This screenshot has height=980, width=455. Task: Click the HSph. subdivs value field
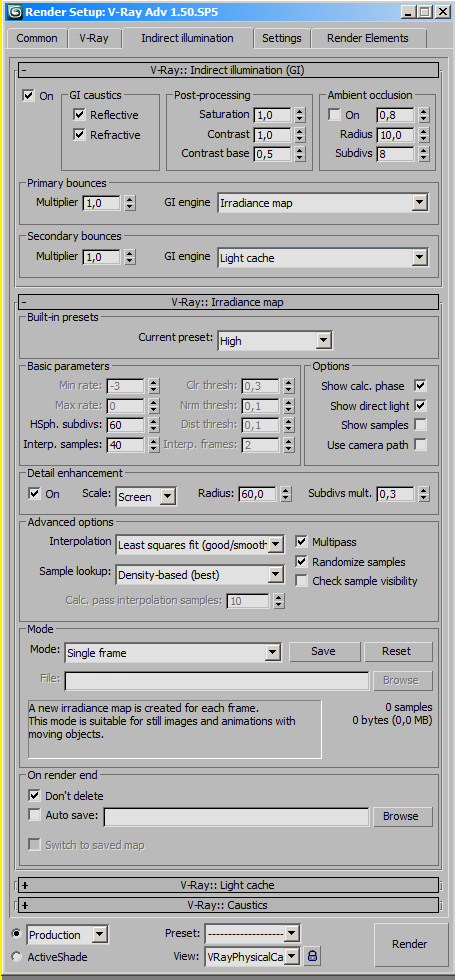tap(126, 425)
